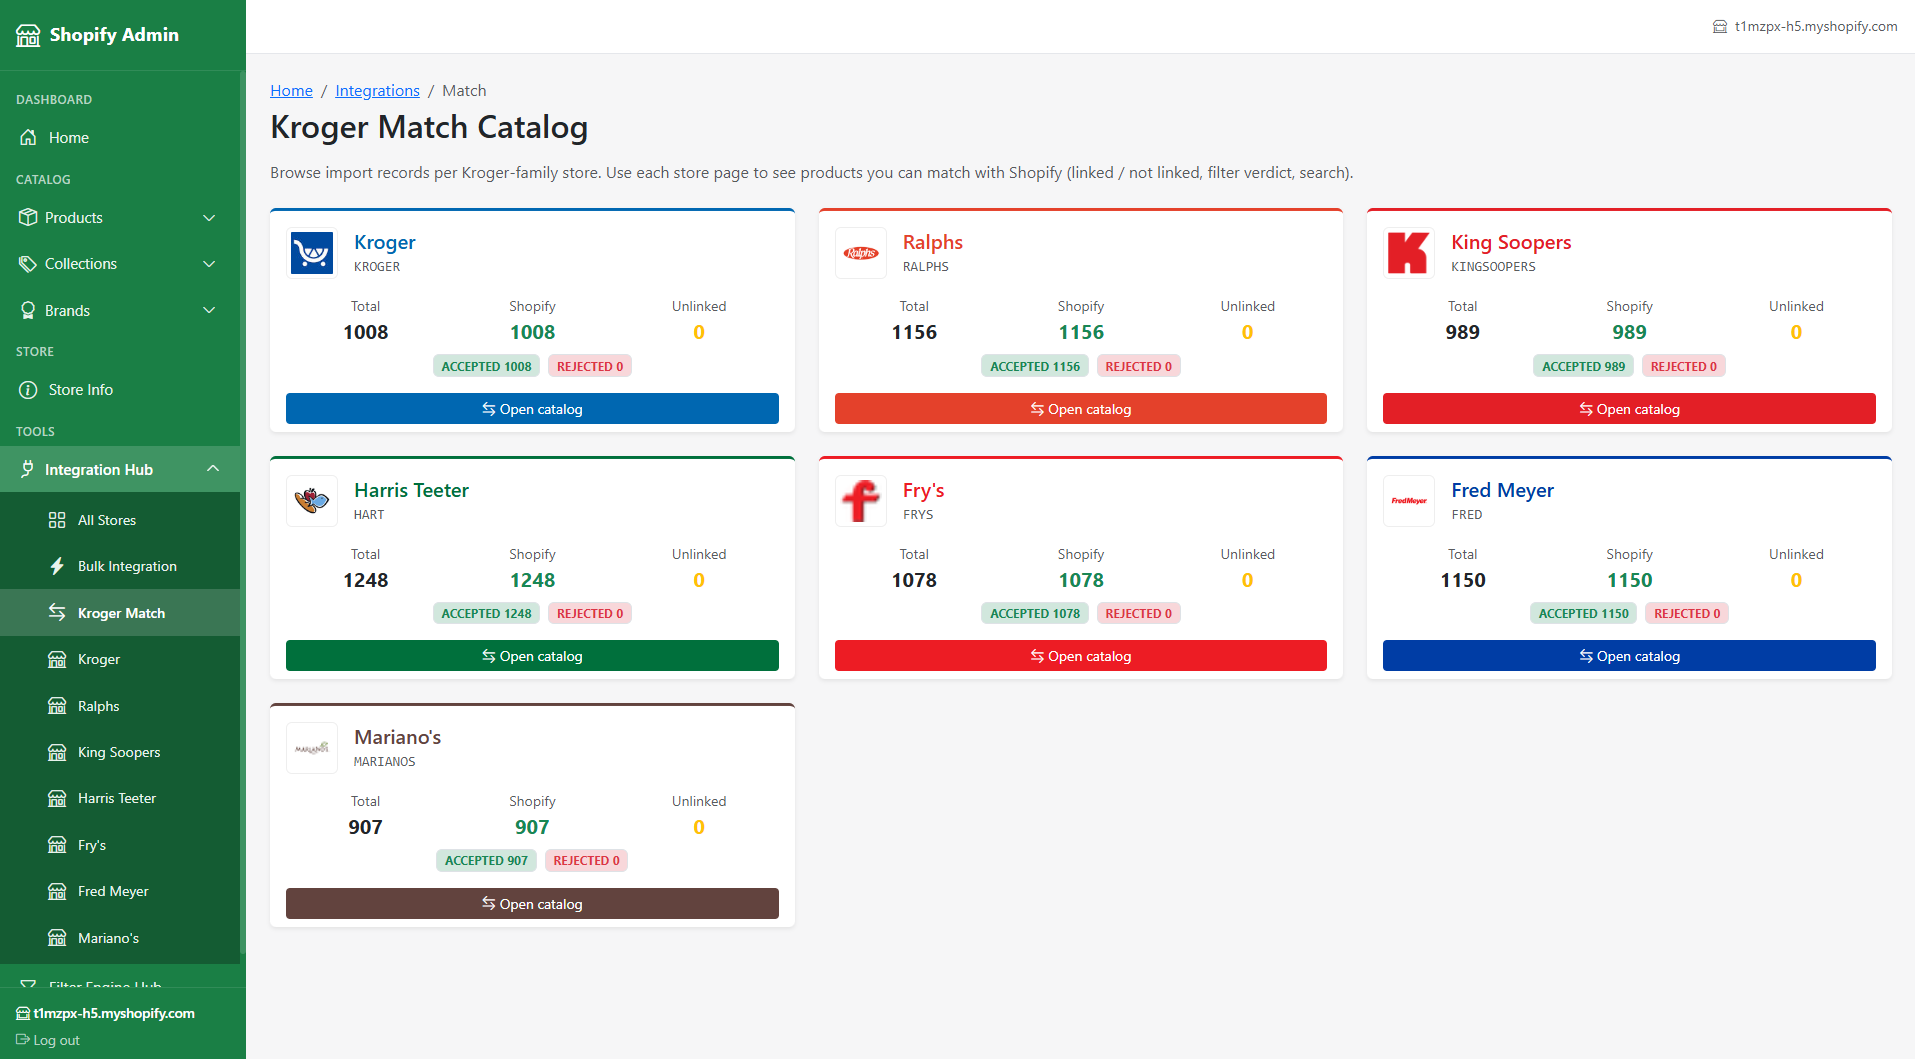Click the Ralphs sidebar shop icon

[x=57, y=706]
